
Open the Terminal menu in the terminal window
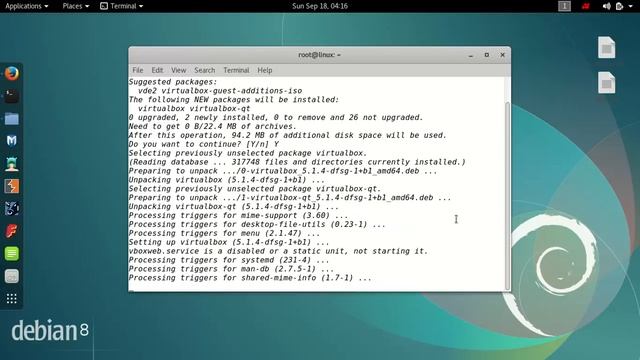click(236, 70)
